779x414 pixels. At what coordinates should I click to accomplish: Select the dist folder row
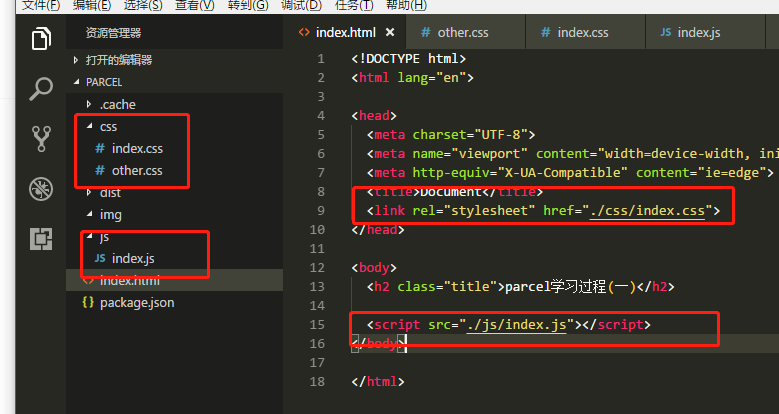pyautogui.click(x=174, y=192)
